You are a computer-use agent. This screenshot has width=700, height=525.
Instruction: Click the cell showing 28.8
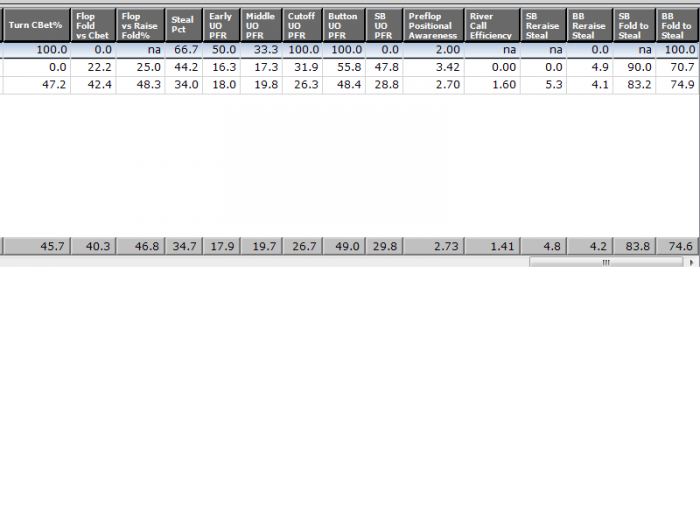tap(384, 85)
